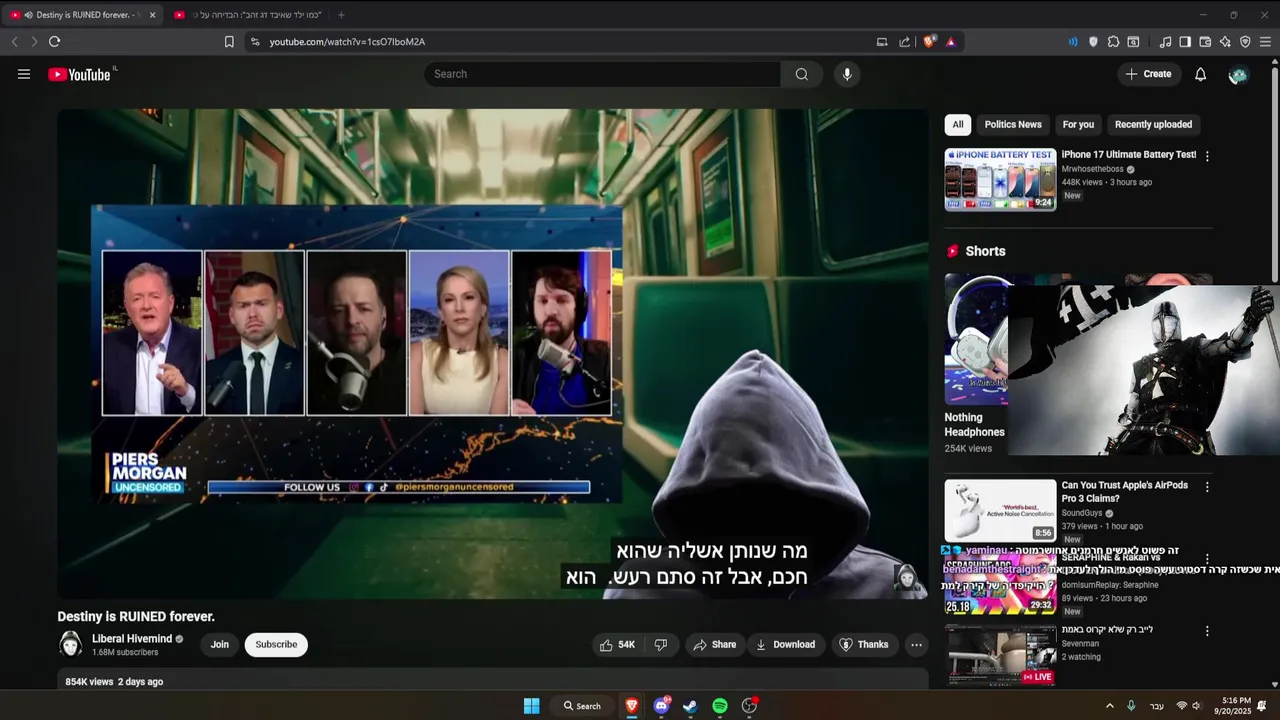Show hidden system tray icons chevron

(1109, 706)
